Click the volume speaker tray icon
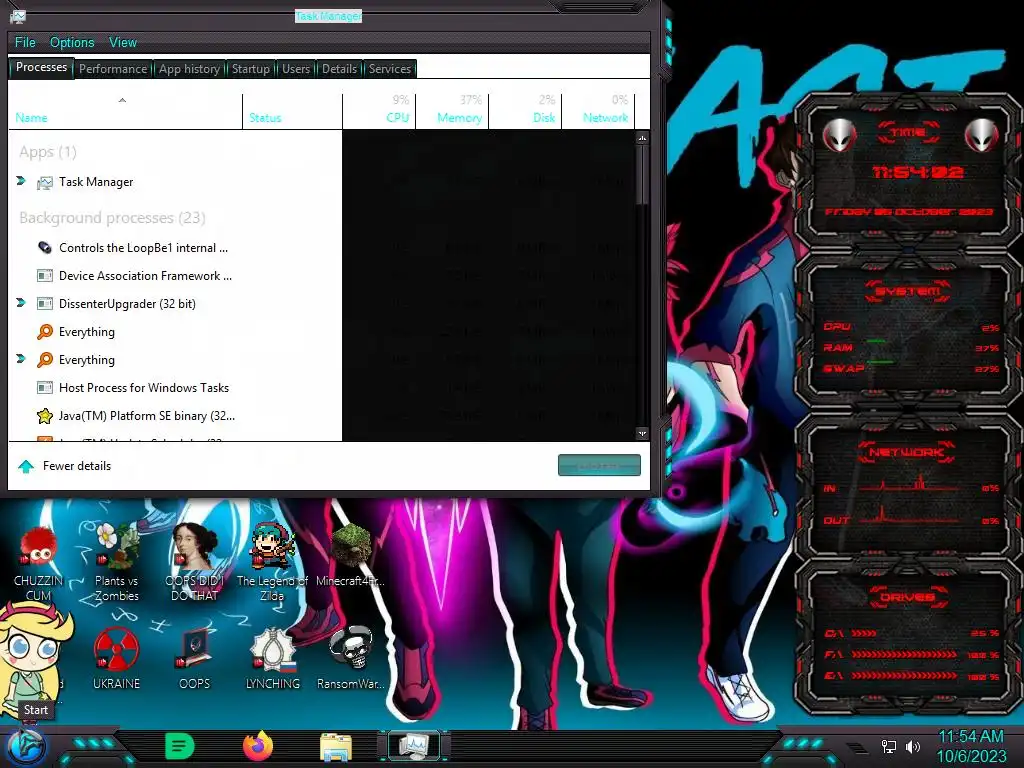 (912, 746)
